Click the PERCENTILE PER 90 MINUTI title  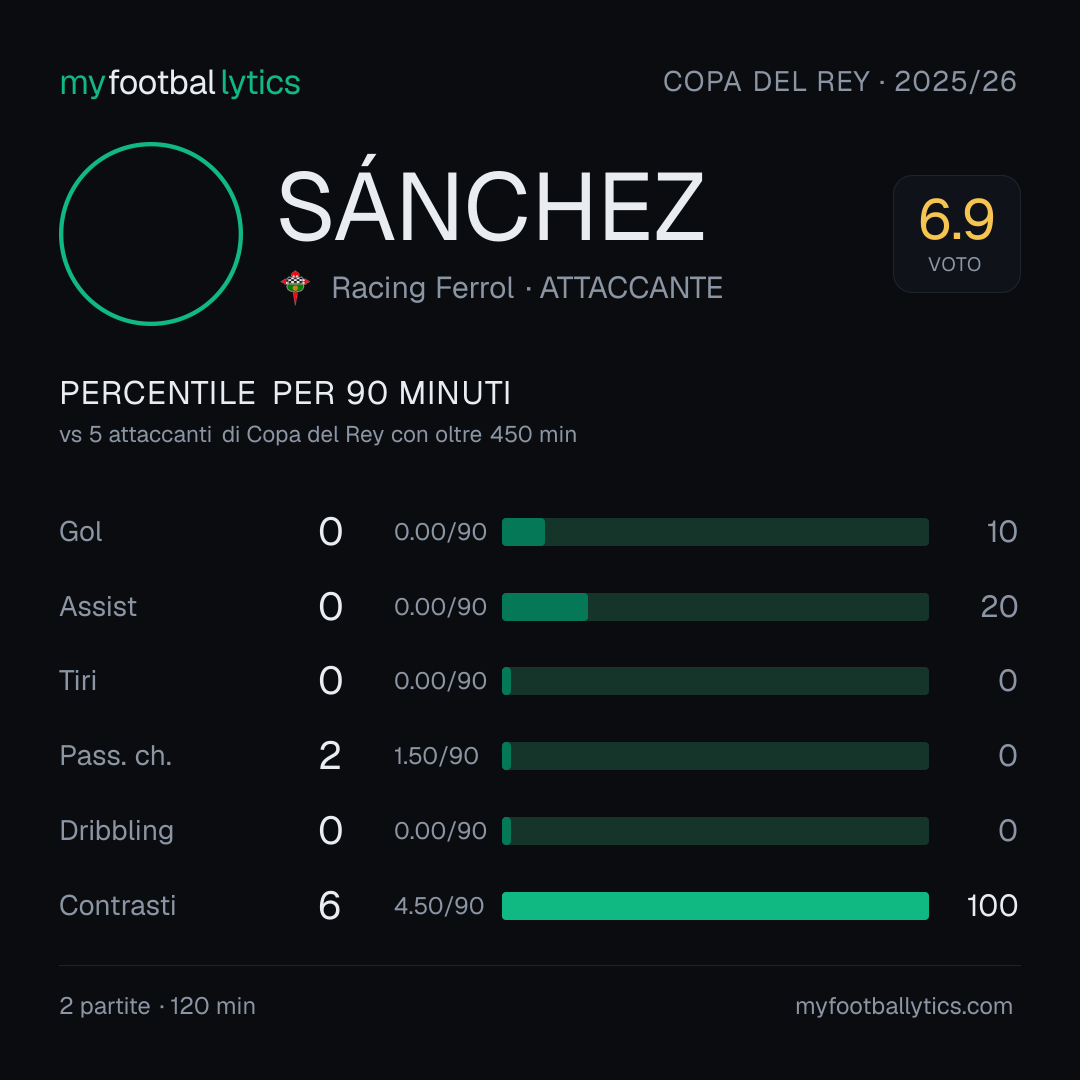click(285, 393)
